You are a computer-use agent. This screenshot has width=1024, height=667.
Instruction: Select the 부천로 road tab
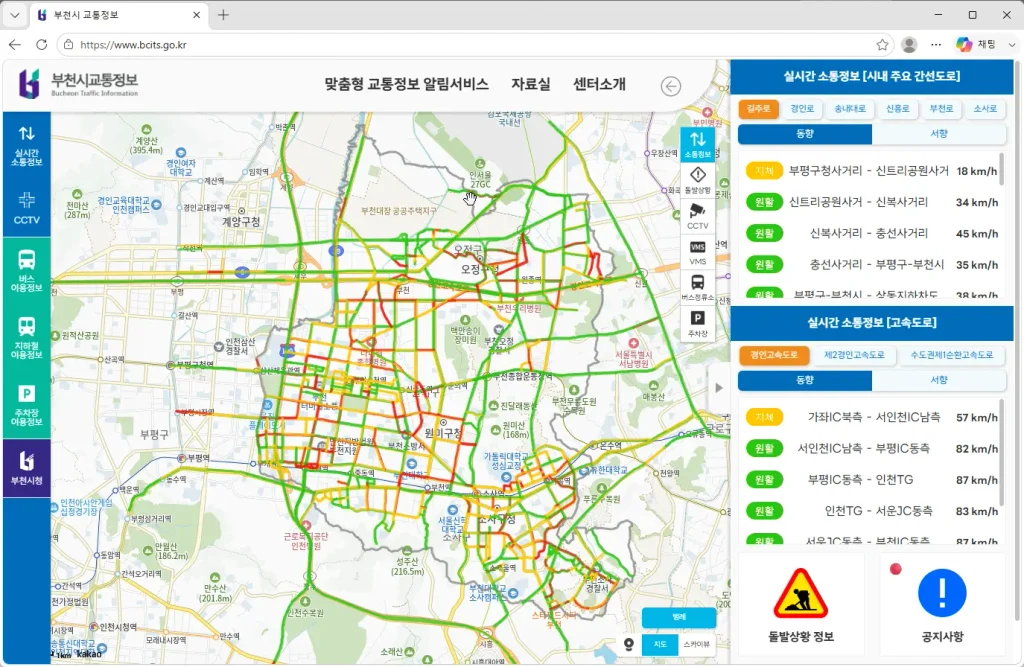tap(942, 109)
